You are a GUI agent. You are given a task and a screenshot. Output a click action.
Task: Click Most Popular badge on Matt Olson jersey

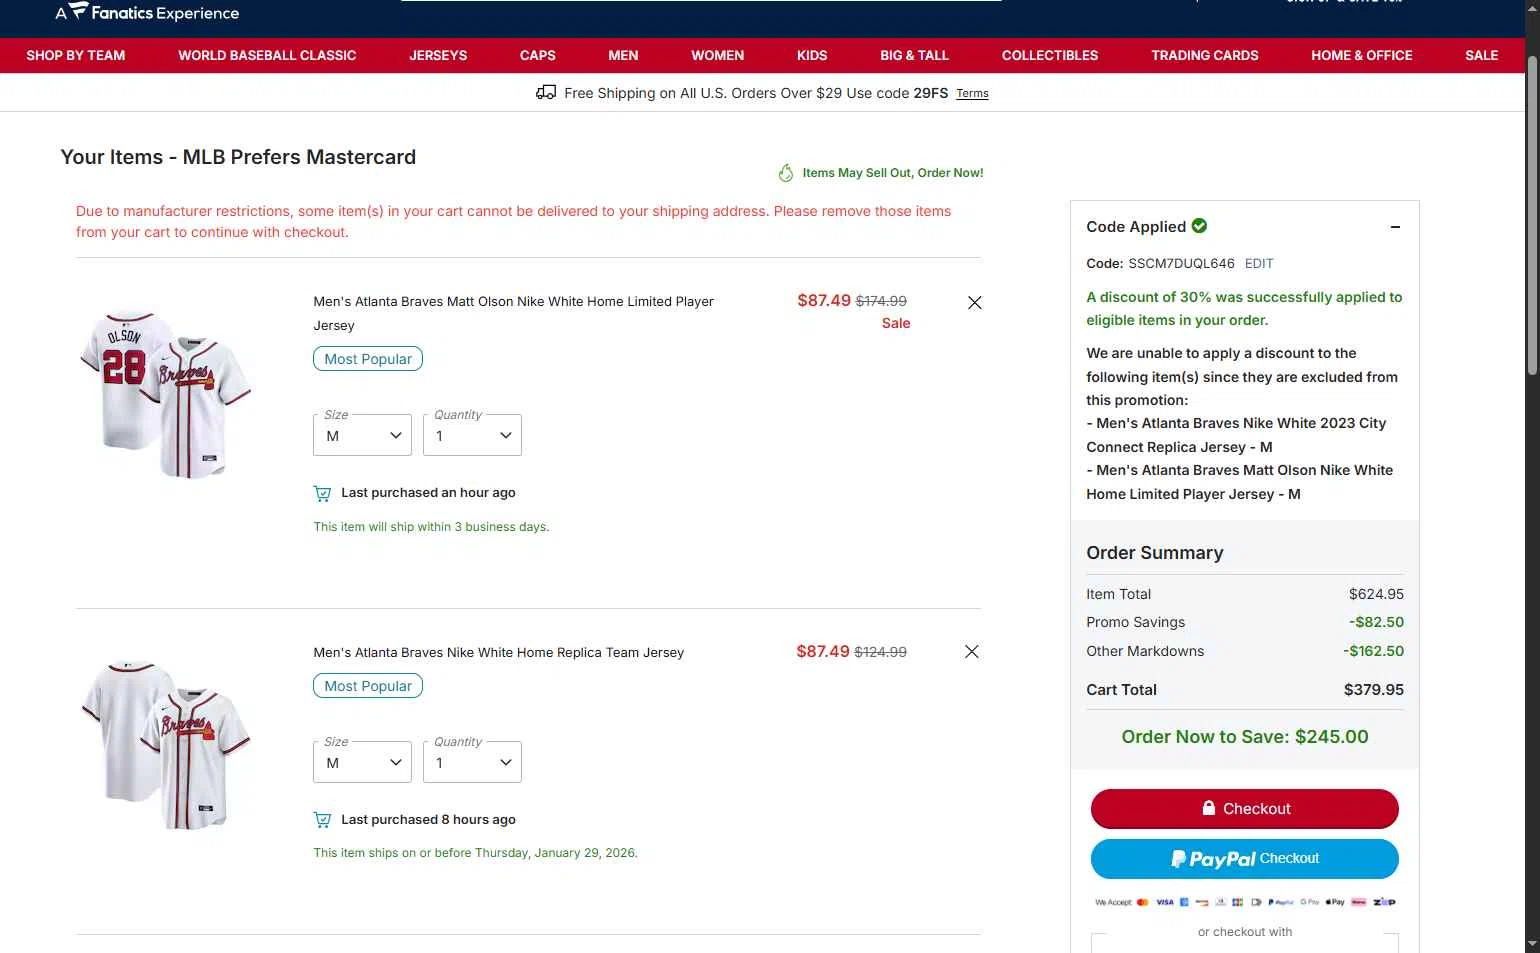(x=368, y=359)
